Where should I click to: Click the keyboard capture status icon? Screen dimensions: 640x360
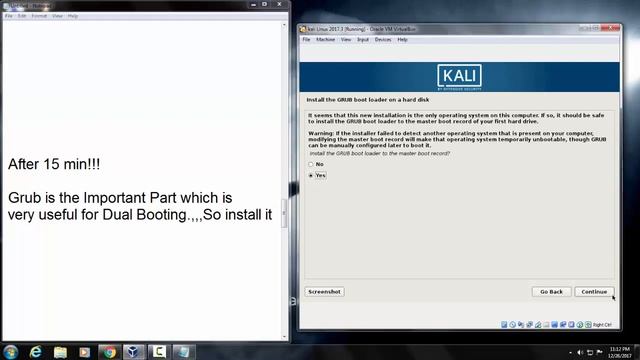pyautogui.click(x=588, y=324)
